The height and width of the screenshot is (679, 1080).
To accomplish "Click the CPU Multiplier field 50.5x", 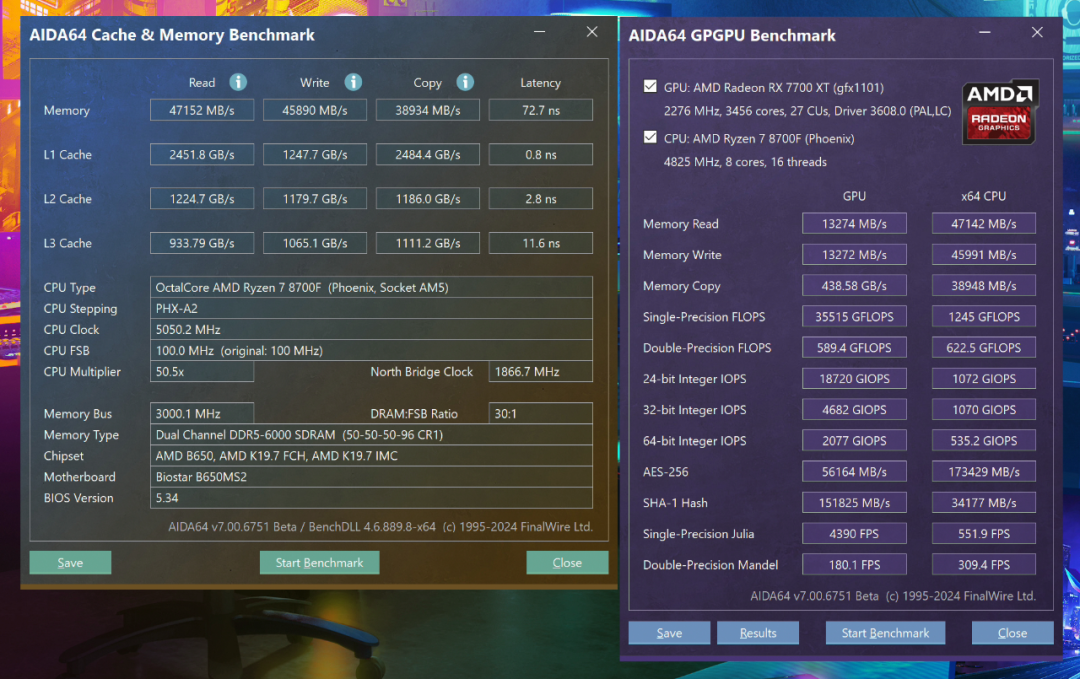I will click(202, 371).
